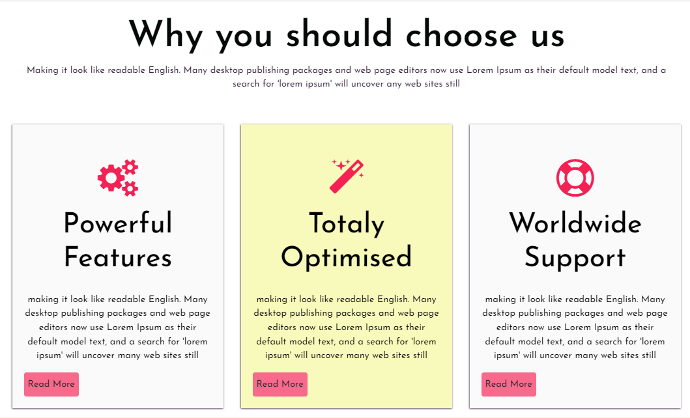Click the gears icon above Powerful Features
The width and height of the screenshot is (690, 418).
[118, 177]
